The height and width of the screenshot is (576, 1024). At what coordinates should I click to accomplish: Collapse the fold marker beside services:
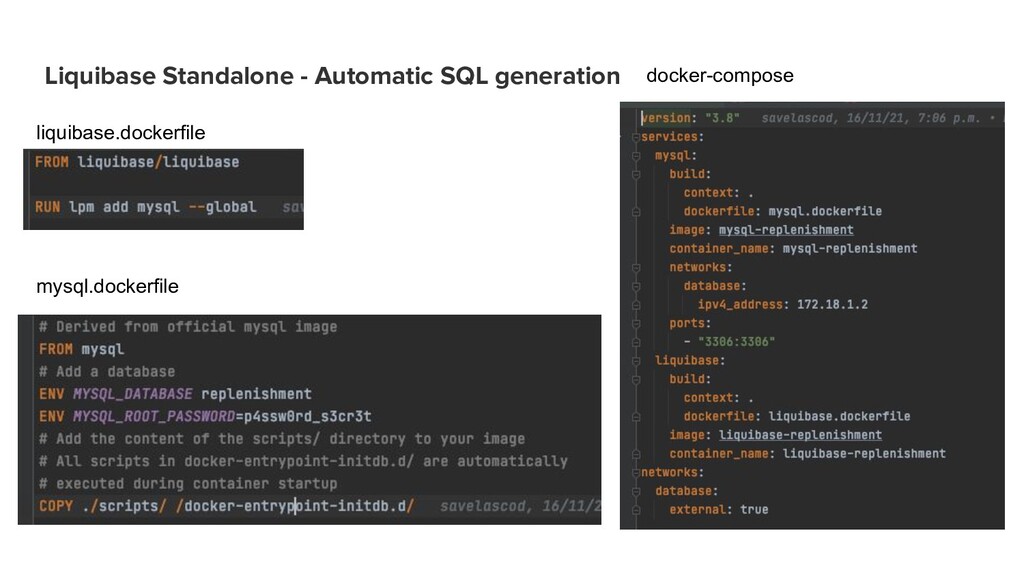point(635,137)
